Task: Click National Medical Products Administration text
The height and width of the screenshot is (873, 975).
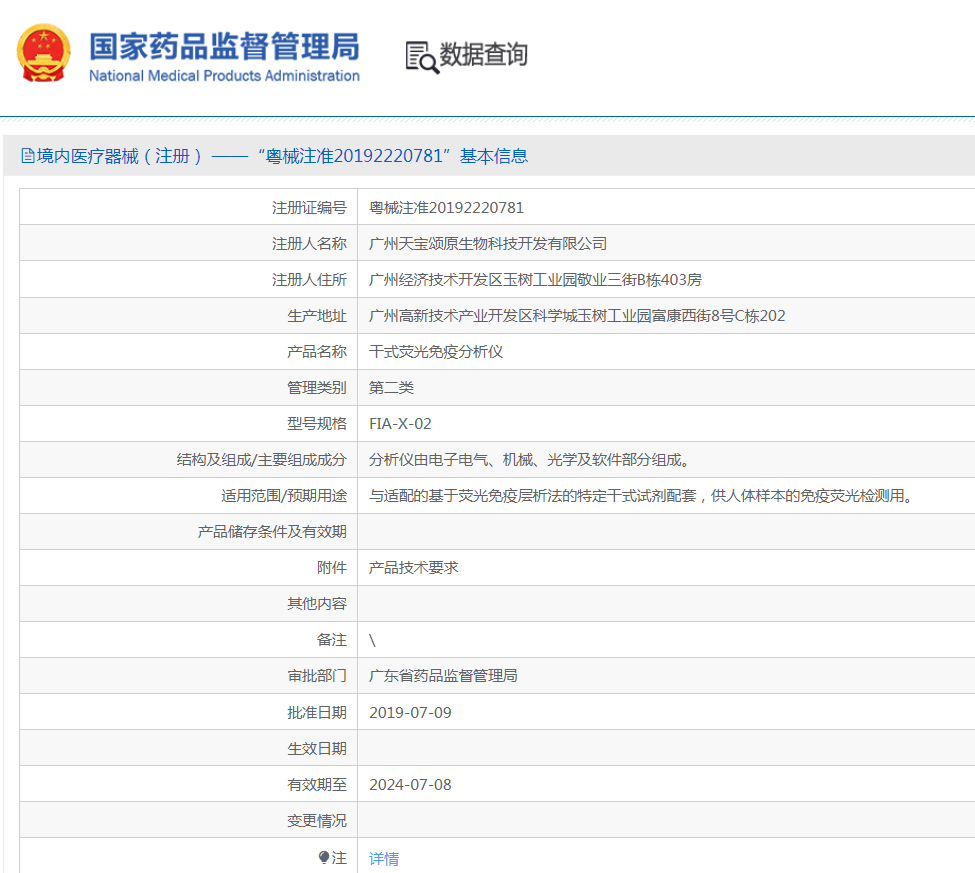Action: (x=224, y=76)
